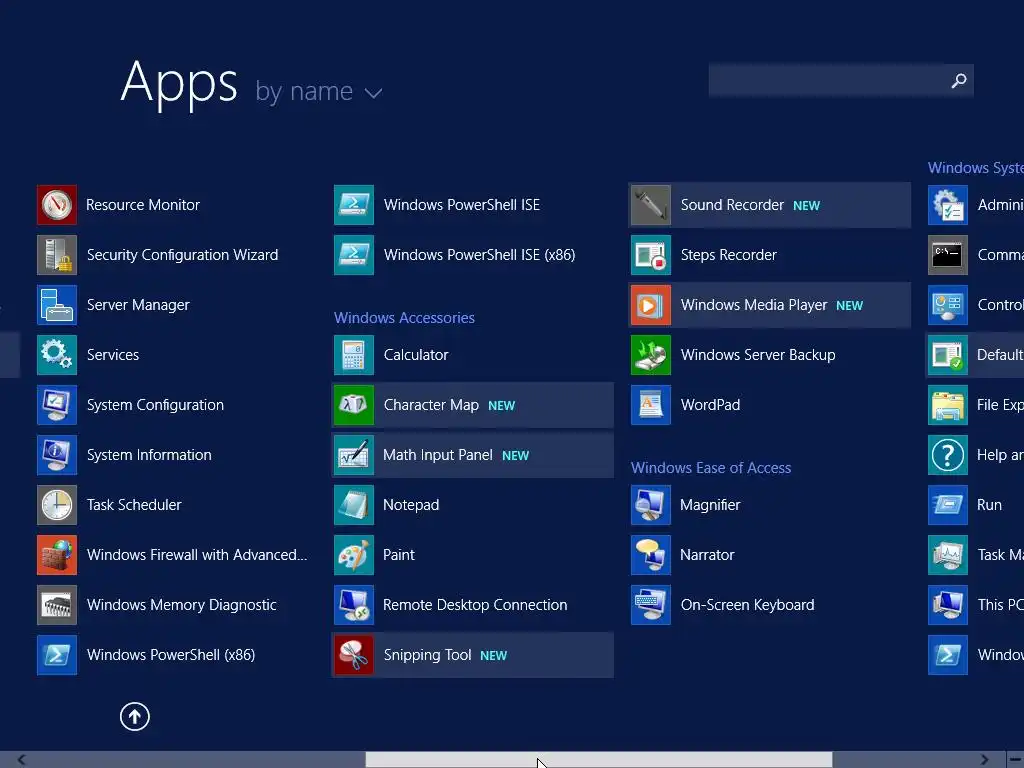Open Task Manager icon
1024x768 pixels.
point(948,555)
